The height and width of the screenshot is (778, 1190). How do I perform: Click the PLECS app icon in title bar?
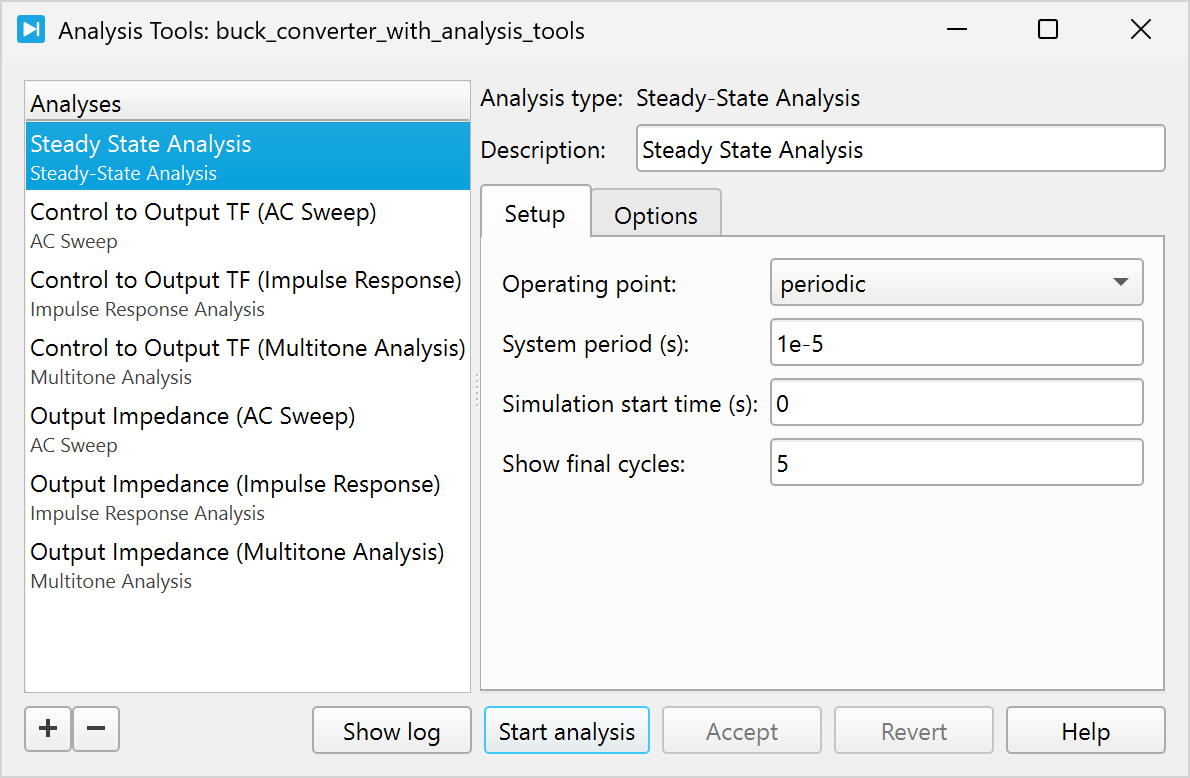pos(31,30)
